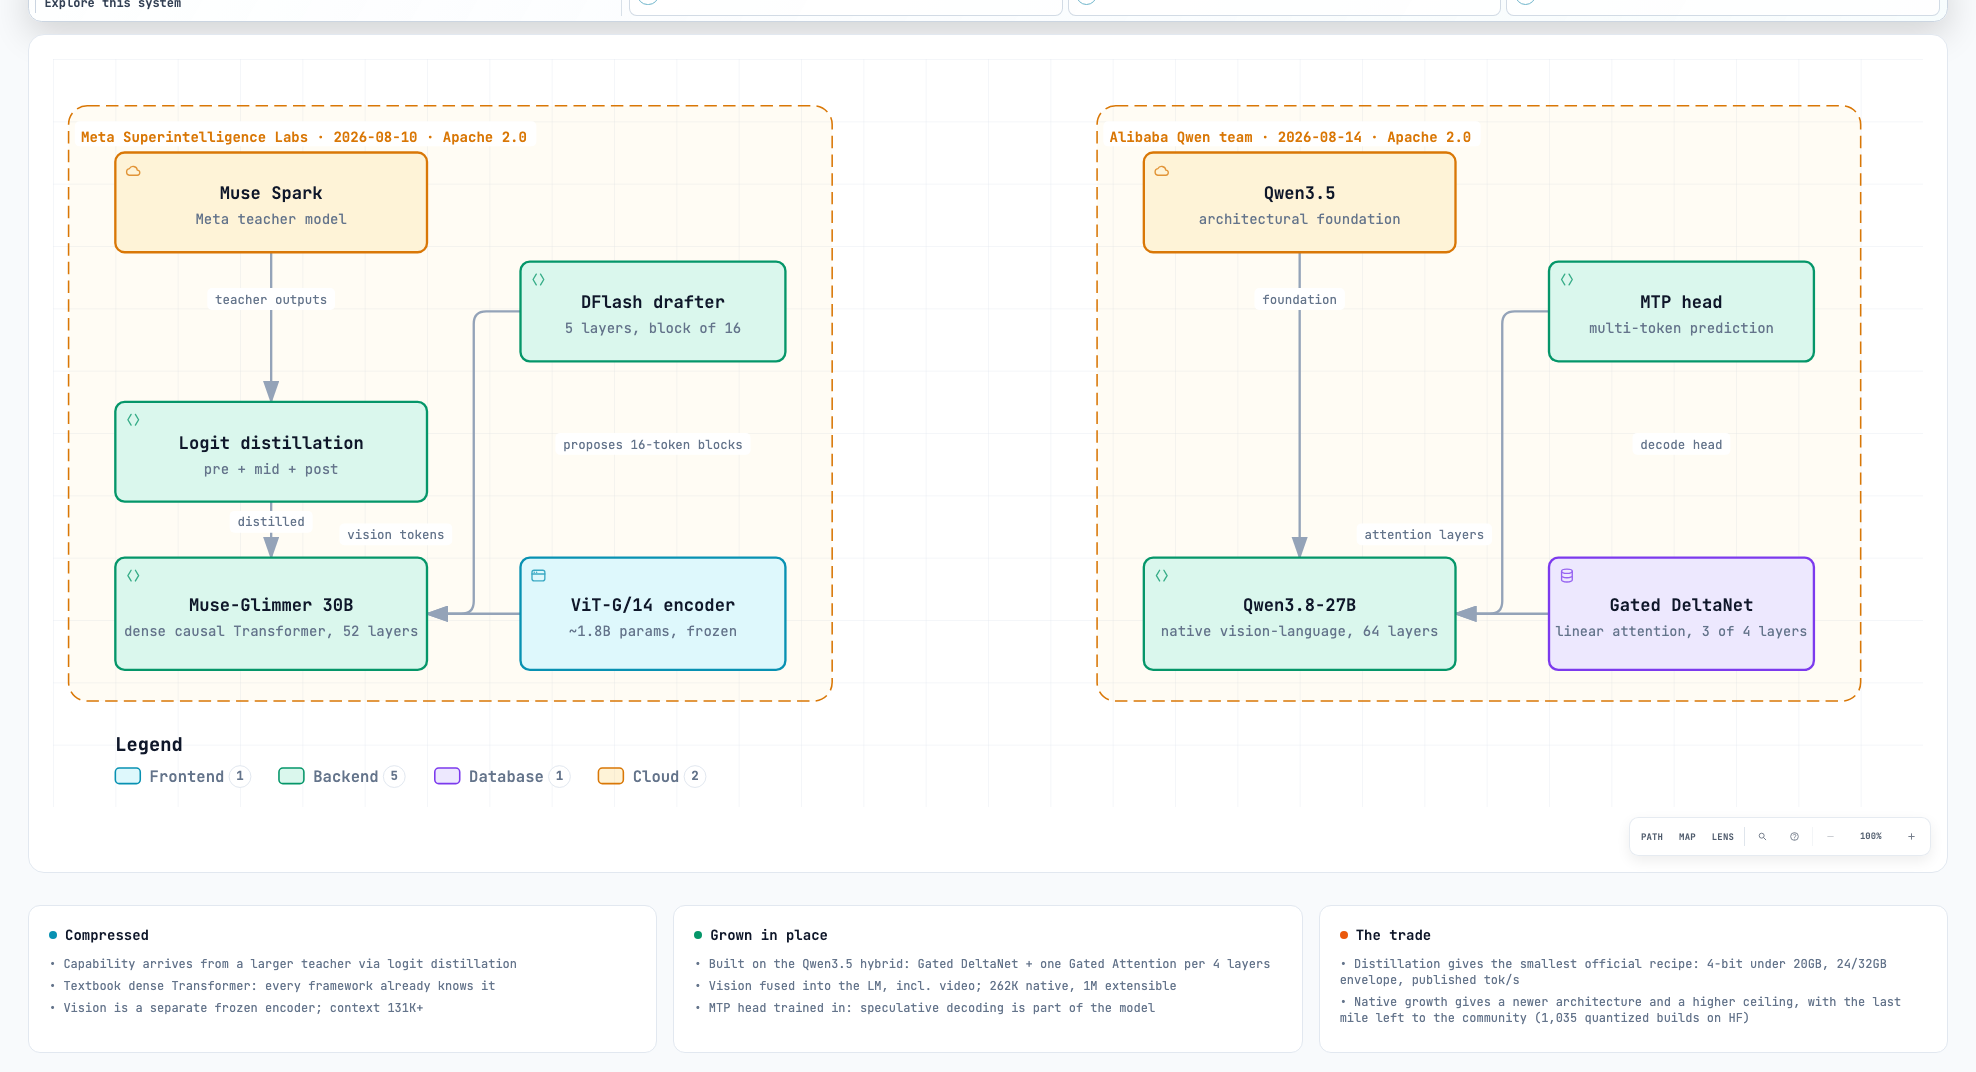Click the 'vision tokens' edge label
Screen dimensions: 1976x1072
pyautogui.click(x=396, y=535)
